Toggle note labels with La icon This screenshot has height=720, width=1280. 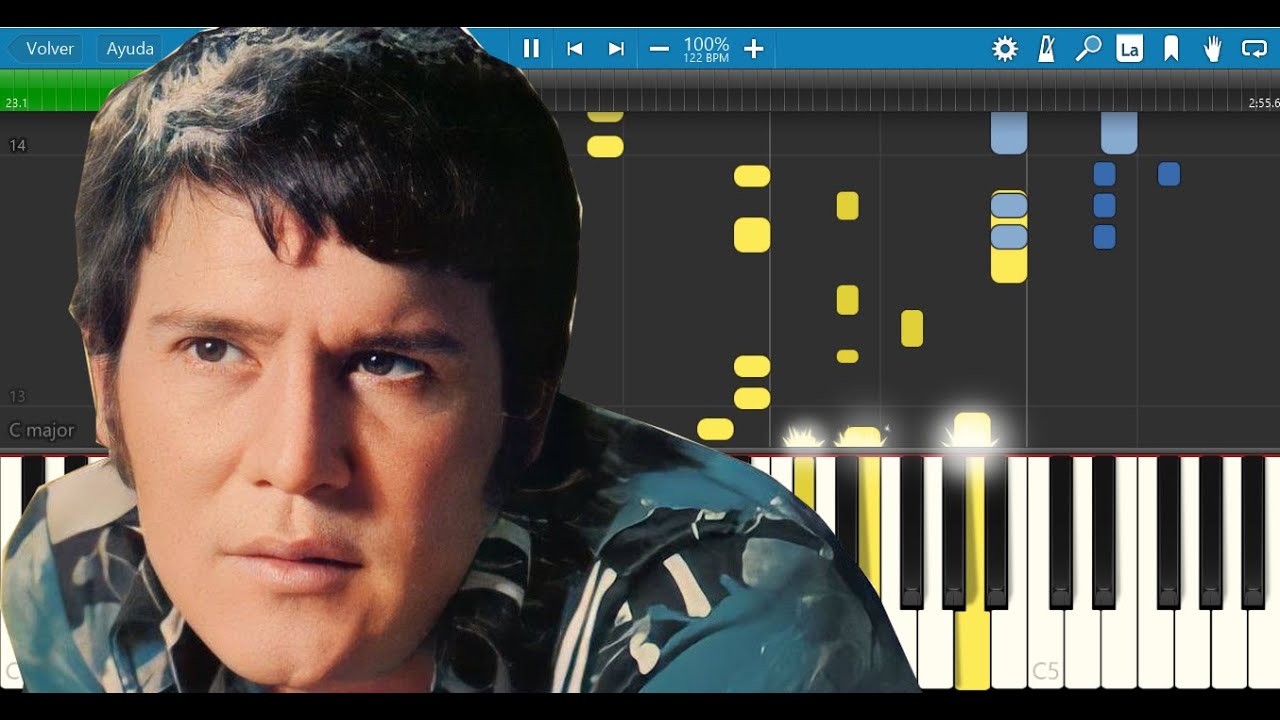[1130, 48]
